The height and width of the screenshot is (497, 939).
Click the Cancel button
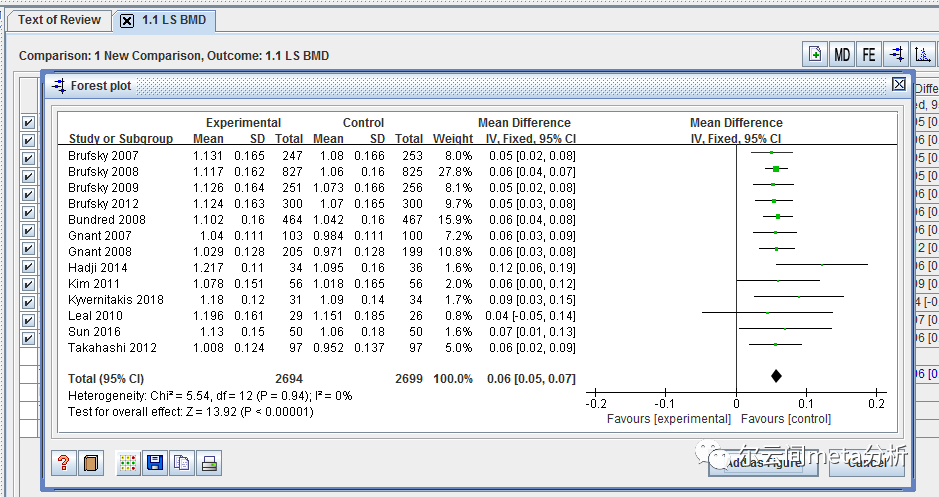tap(867, 462)
